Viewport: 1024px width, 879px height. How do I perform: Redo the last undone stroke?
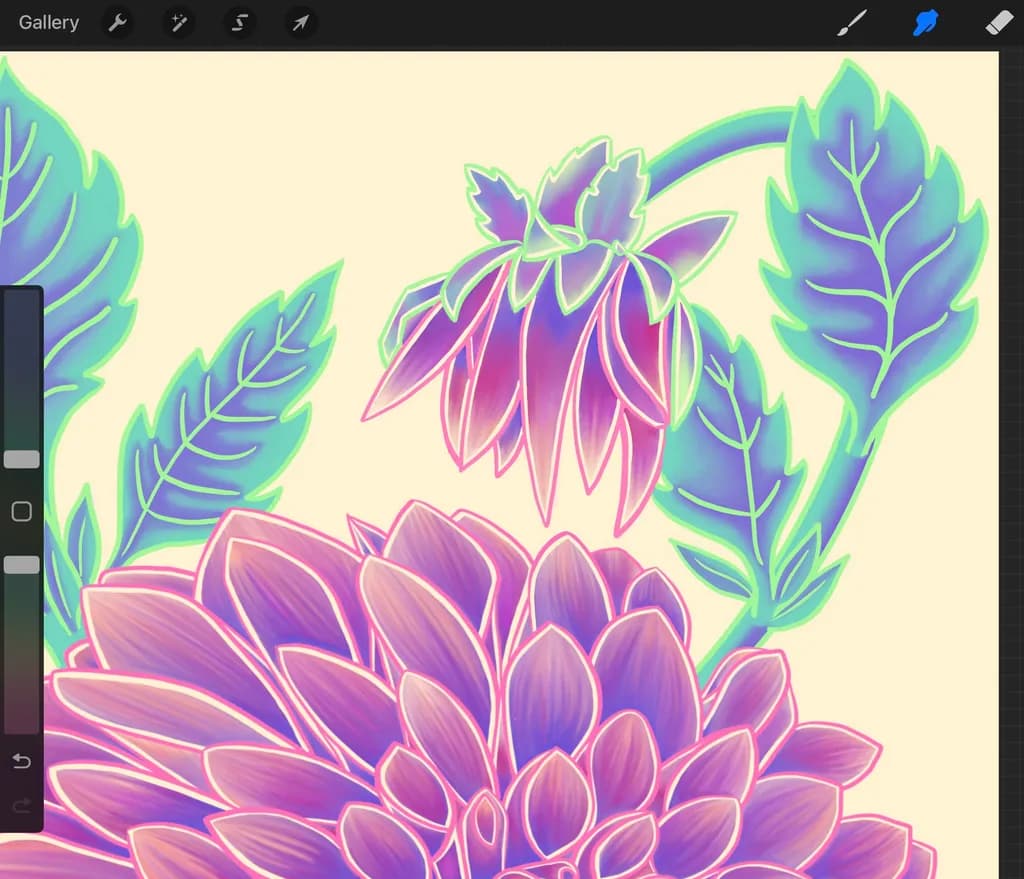pos(22,806)
